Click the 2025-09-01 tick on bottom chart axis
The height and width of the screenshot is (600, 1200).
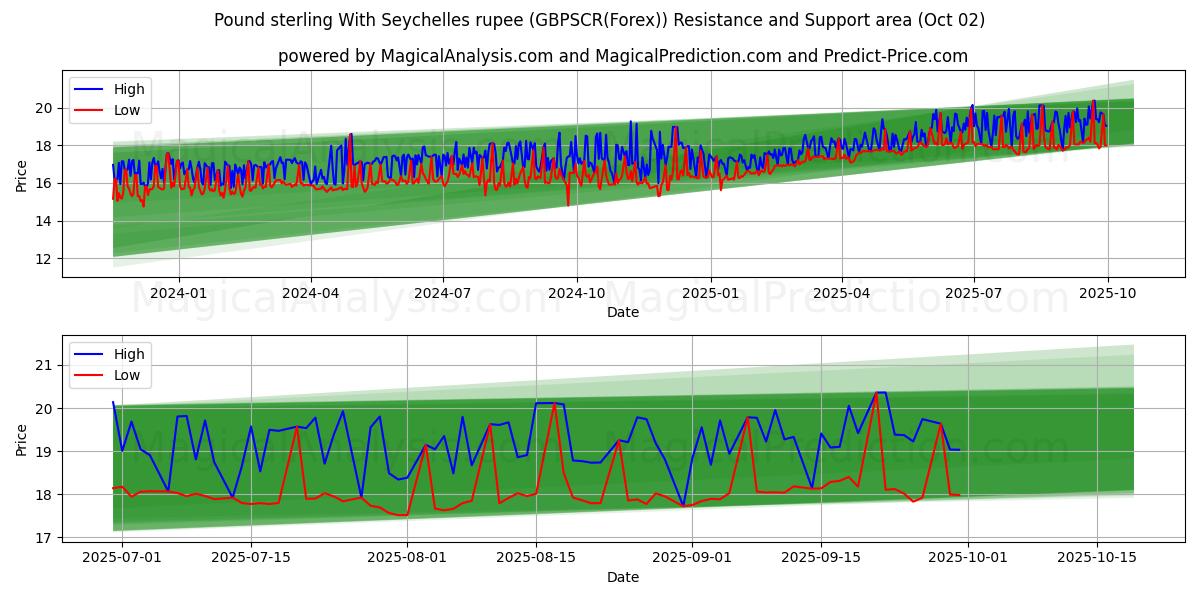692,557
